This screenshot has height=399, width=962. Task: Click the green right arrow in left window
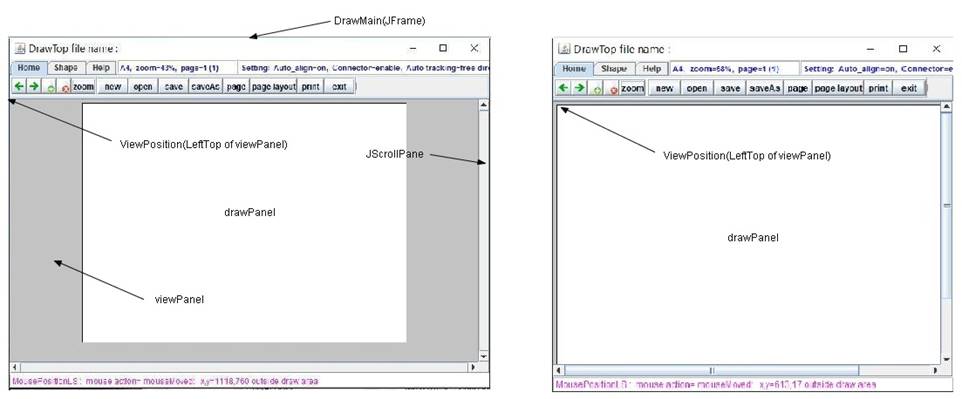pos(34,87)
